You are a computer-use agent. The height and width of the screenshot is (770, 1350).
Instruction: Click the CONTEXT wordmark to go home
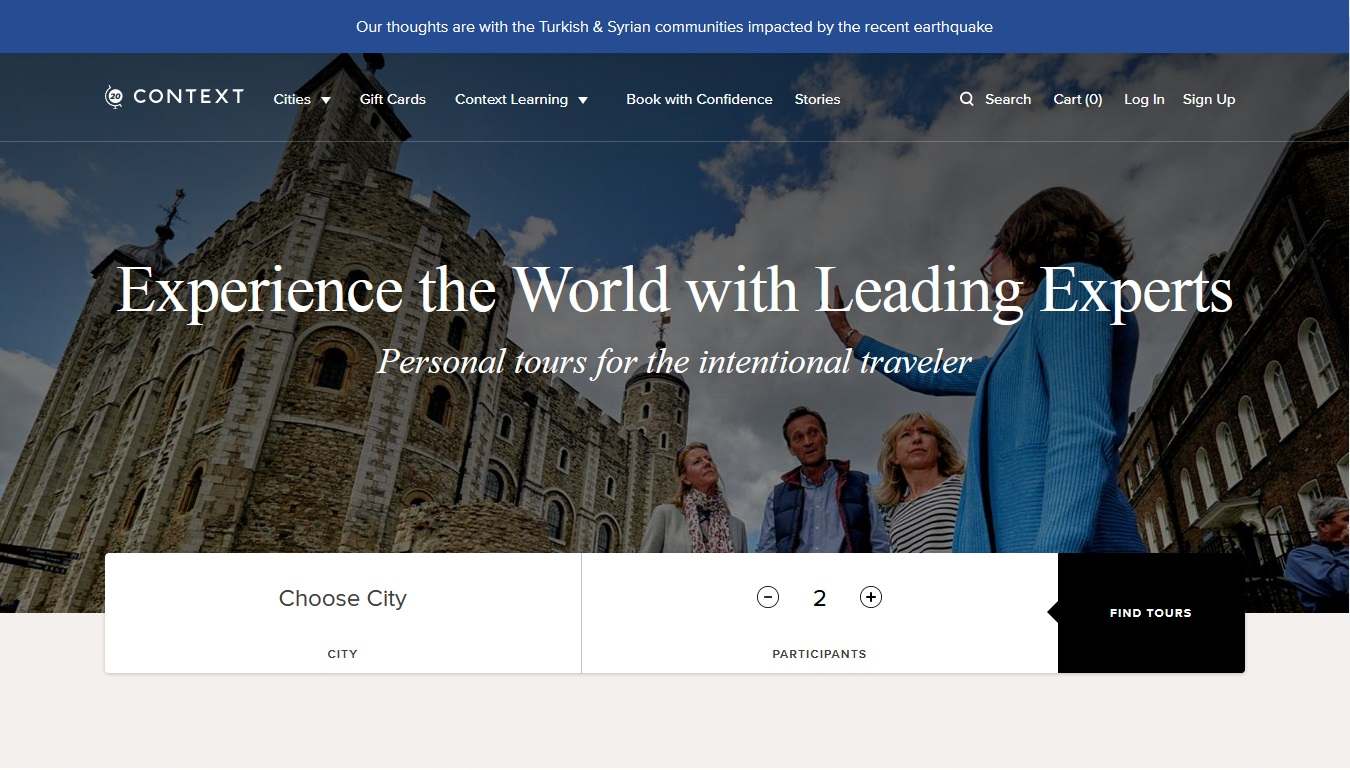[188, 97]
